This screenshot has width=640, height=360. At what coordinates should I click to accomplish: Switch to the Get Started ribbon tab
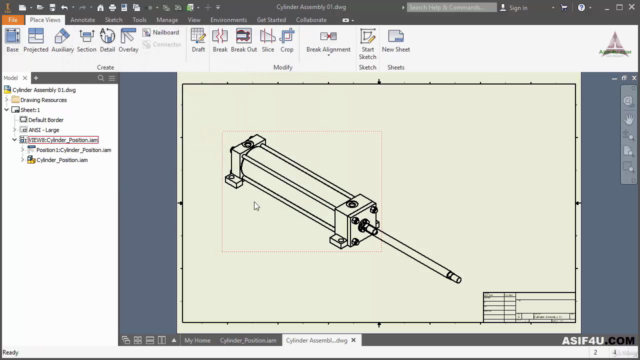(271, 20)
